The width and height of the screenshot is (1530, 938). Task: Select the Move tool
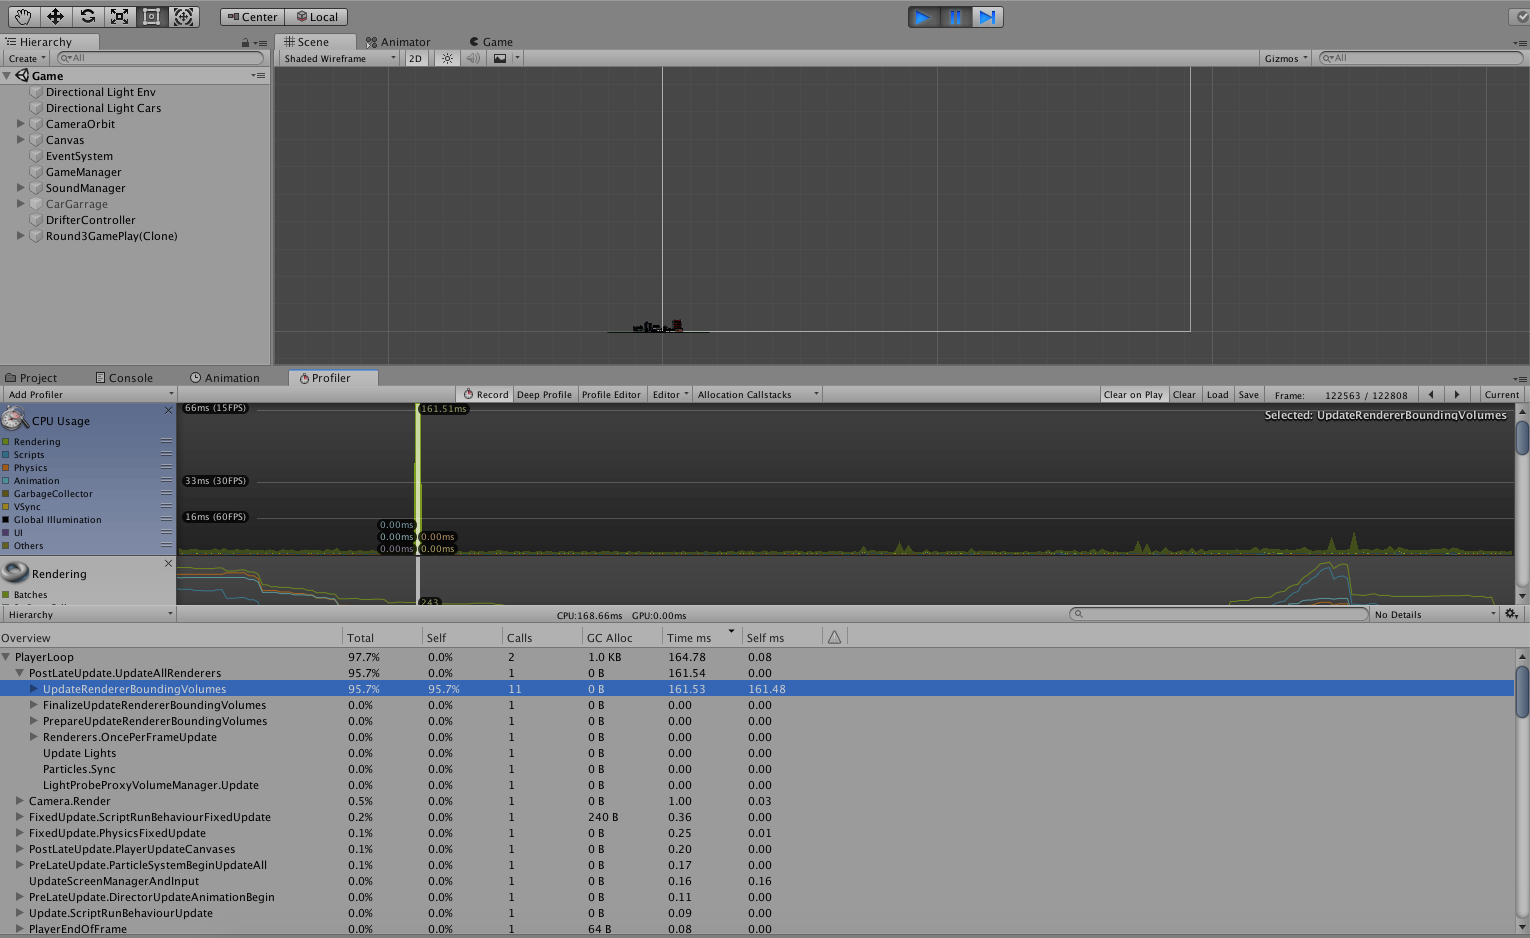[56, 17]
